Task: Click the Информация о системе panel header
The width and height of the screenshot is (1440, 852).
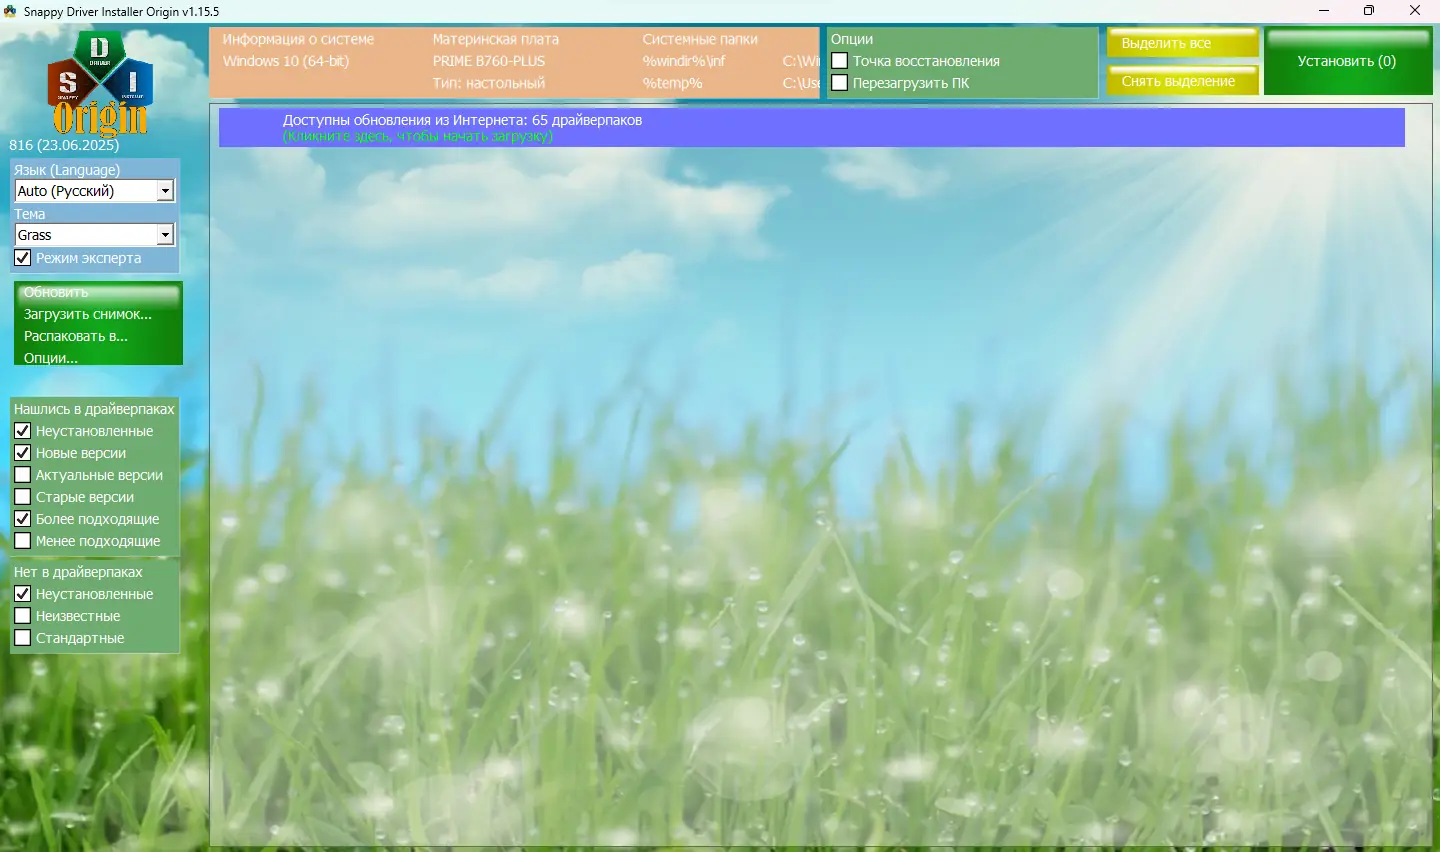Action: pos(298,39)
